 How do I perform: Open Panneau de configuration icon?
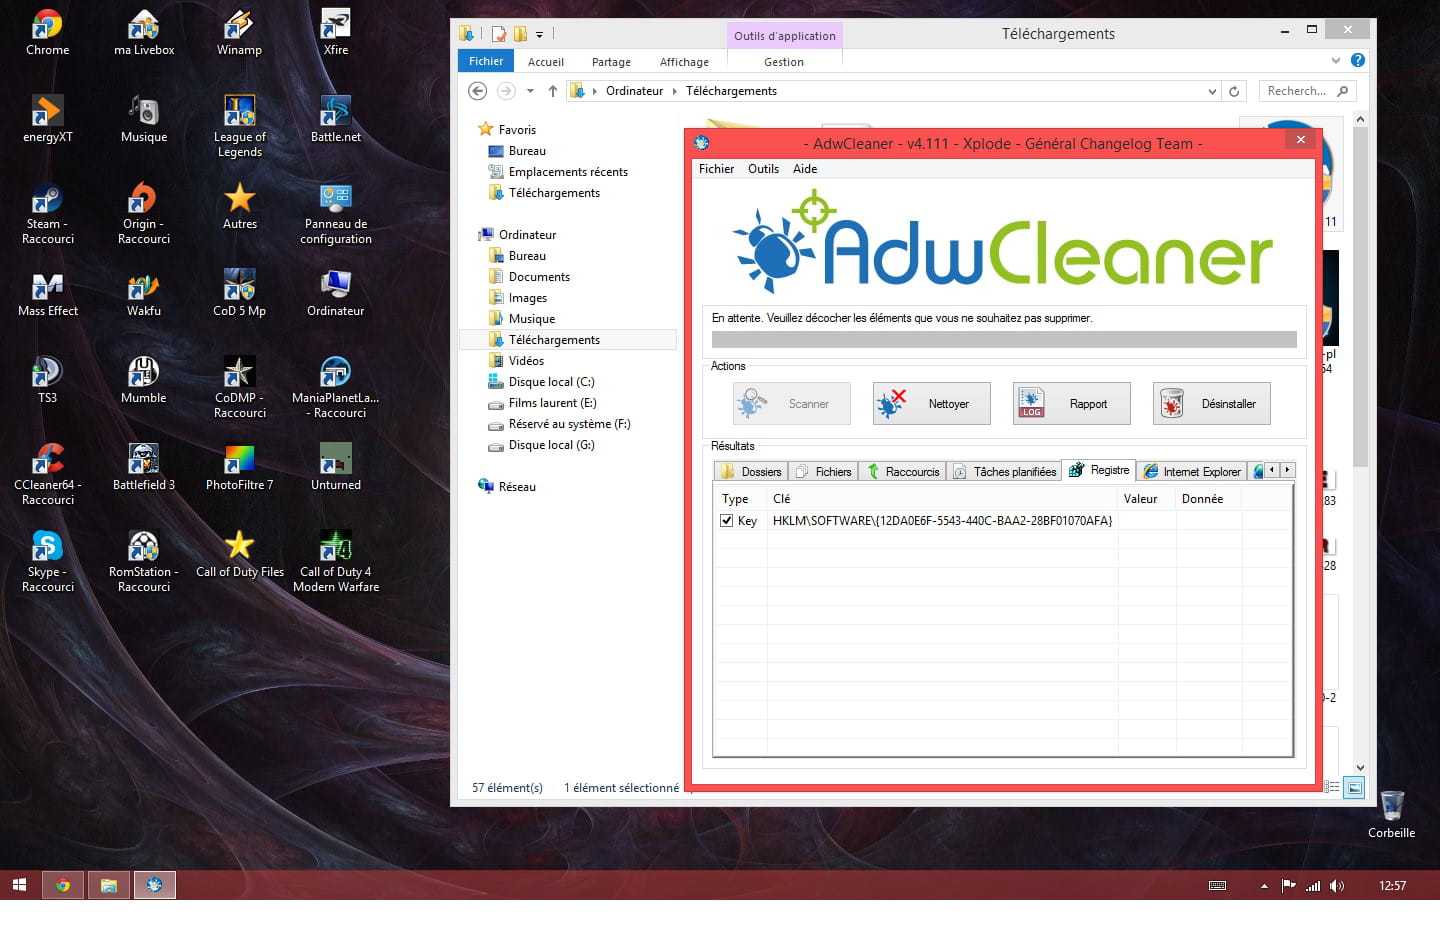(x=335, y=213)
